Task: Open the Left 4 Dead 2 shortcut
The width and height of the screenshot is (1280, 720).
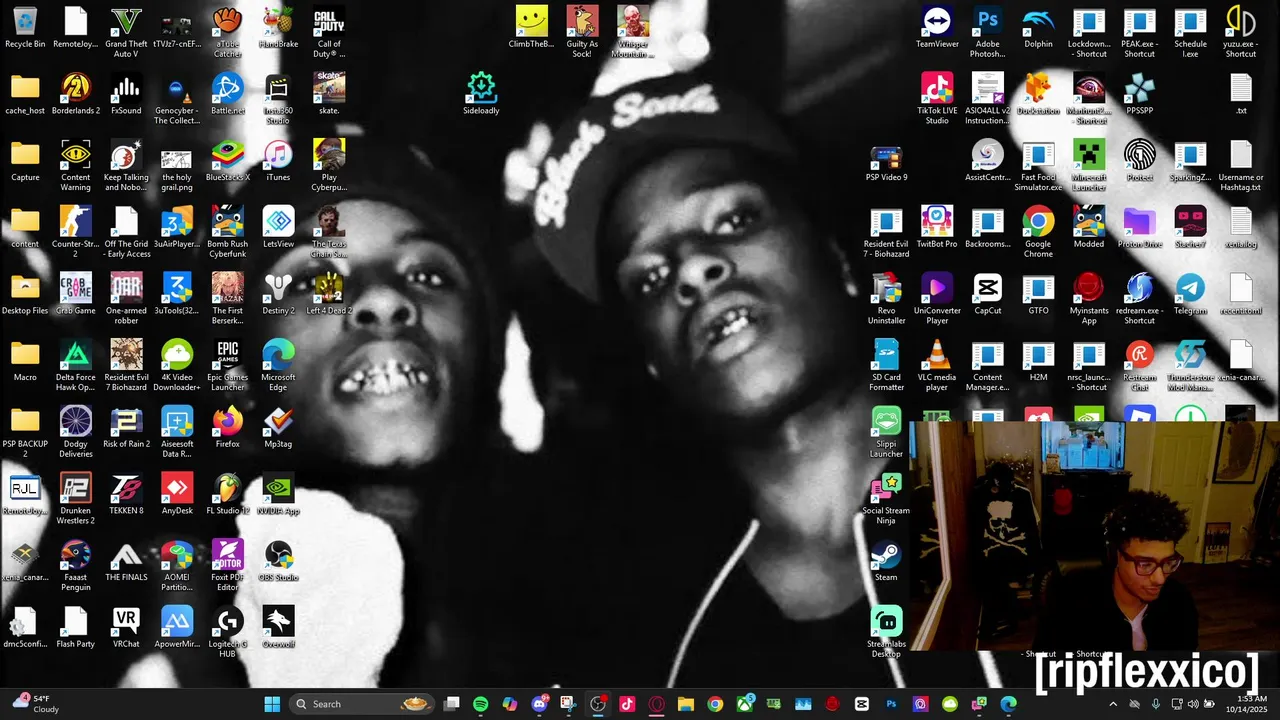Action: tap(329, 294)
